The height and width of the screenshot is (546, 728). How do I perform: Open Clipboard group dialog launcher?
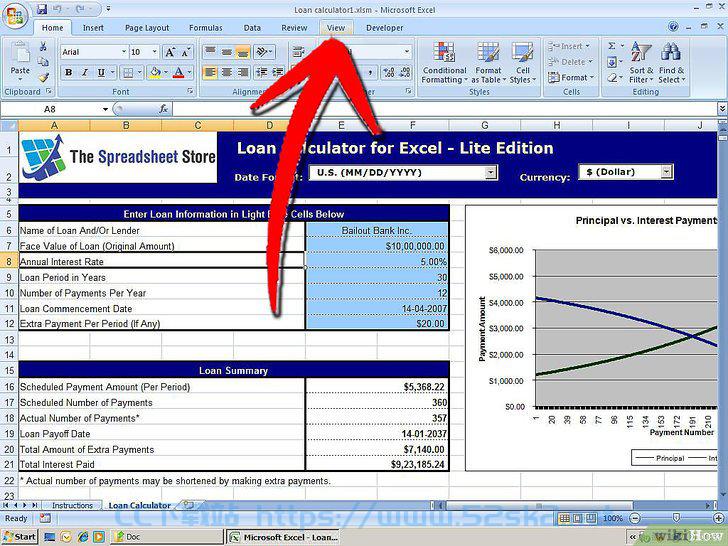point(49,91)
